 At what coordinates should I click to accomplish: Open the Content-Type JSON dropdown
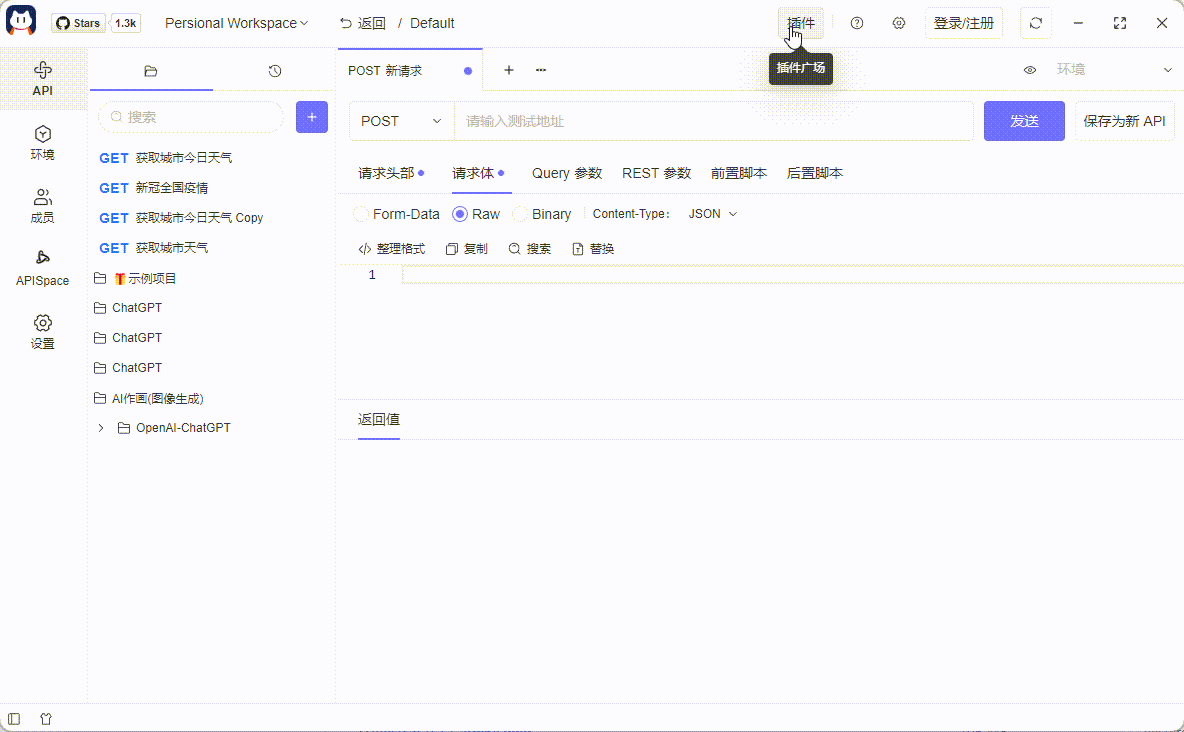(x=712, y=213)
